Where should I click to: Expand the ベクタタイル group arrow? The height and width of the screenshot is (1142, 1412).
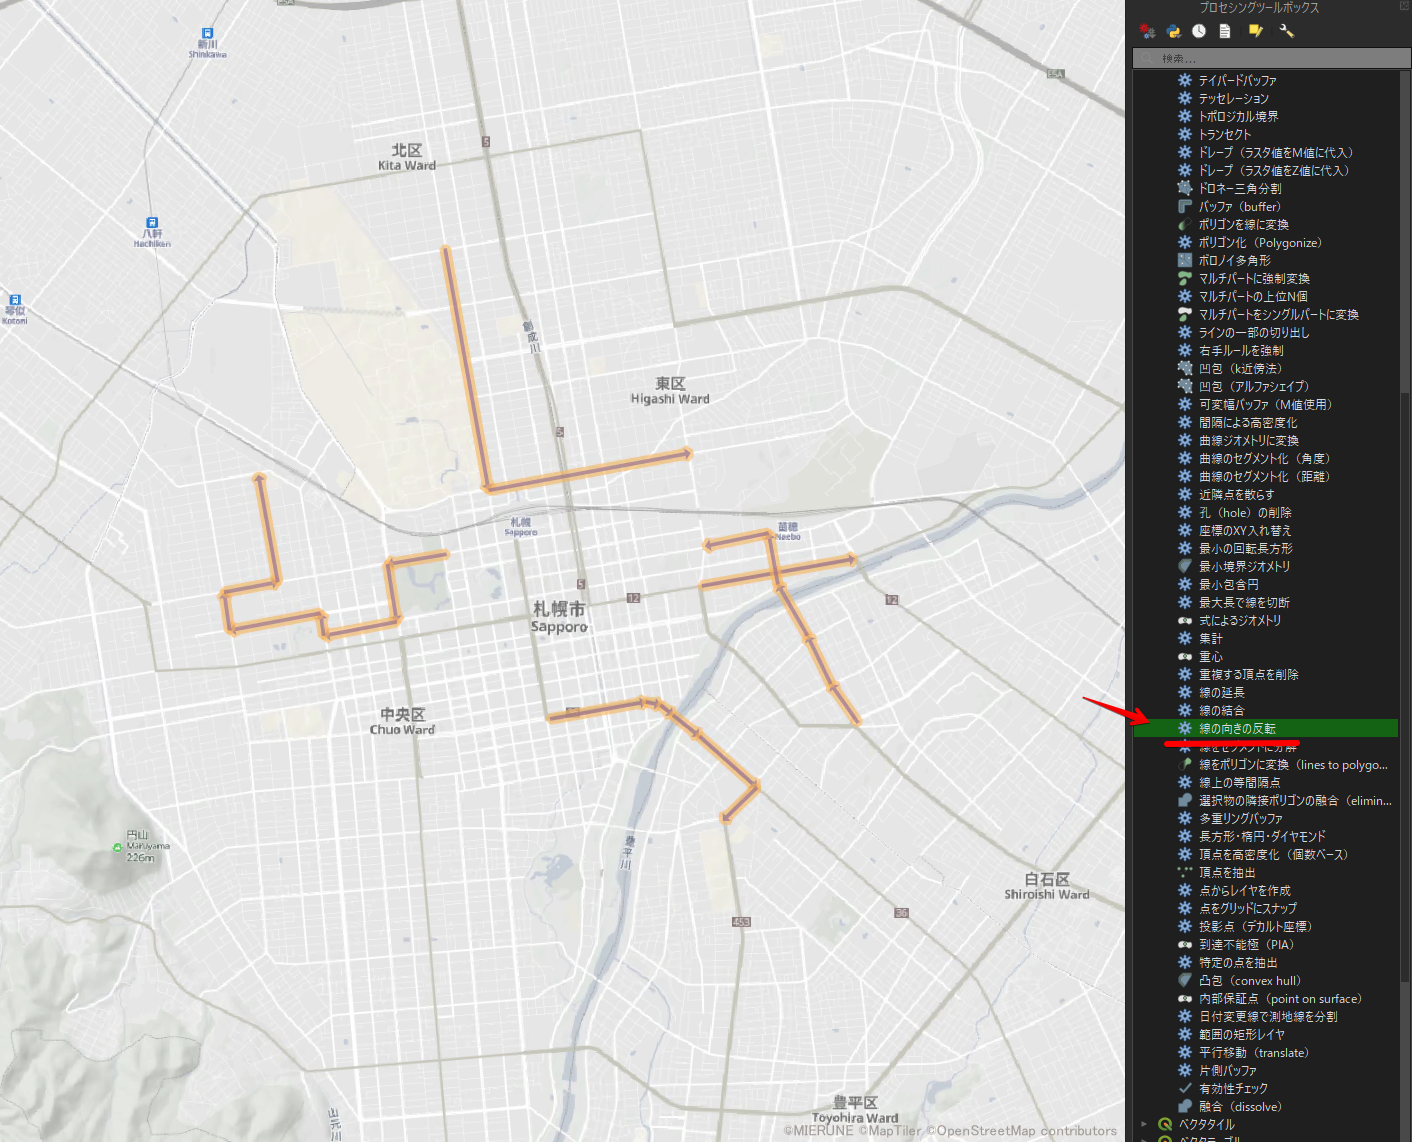[x=1144, y=1125]
